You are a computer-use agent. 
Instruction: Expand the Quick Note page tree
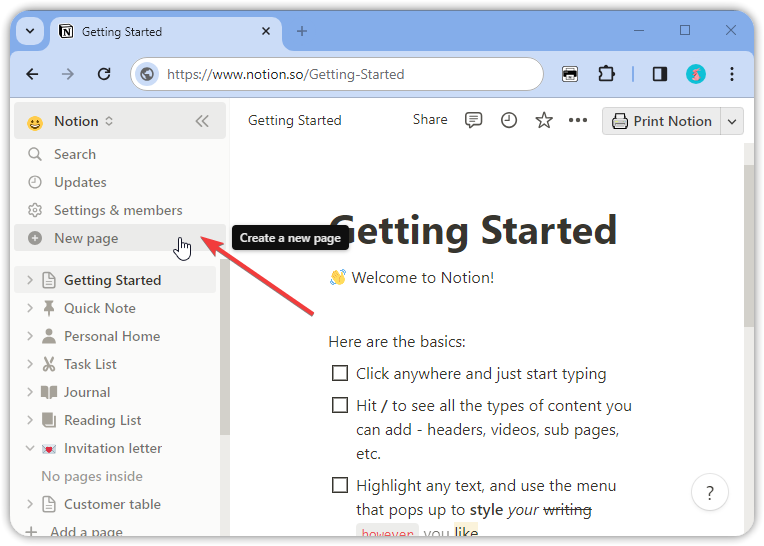(x=30, y=308)
